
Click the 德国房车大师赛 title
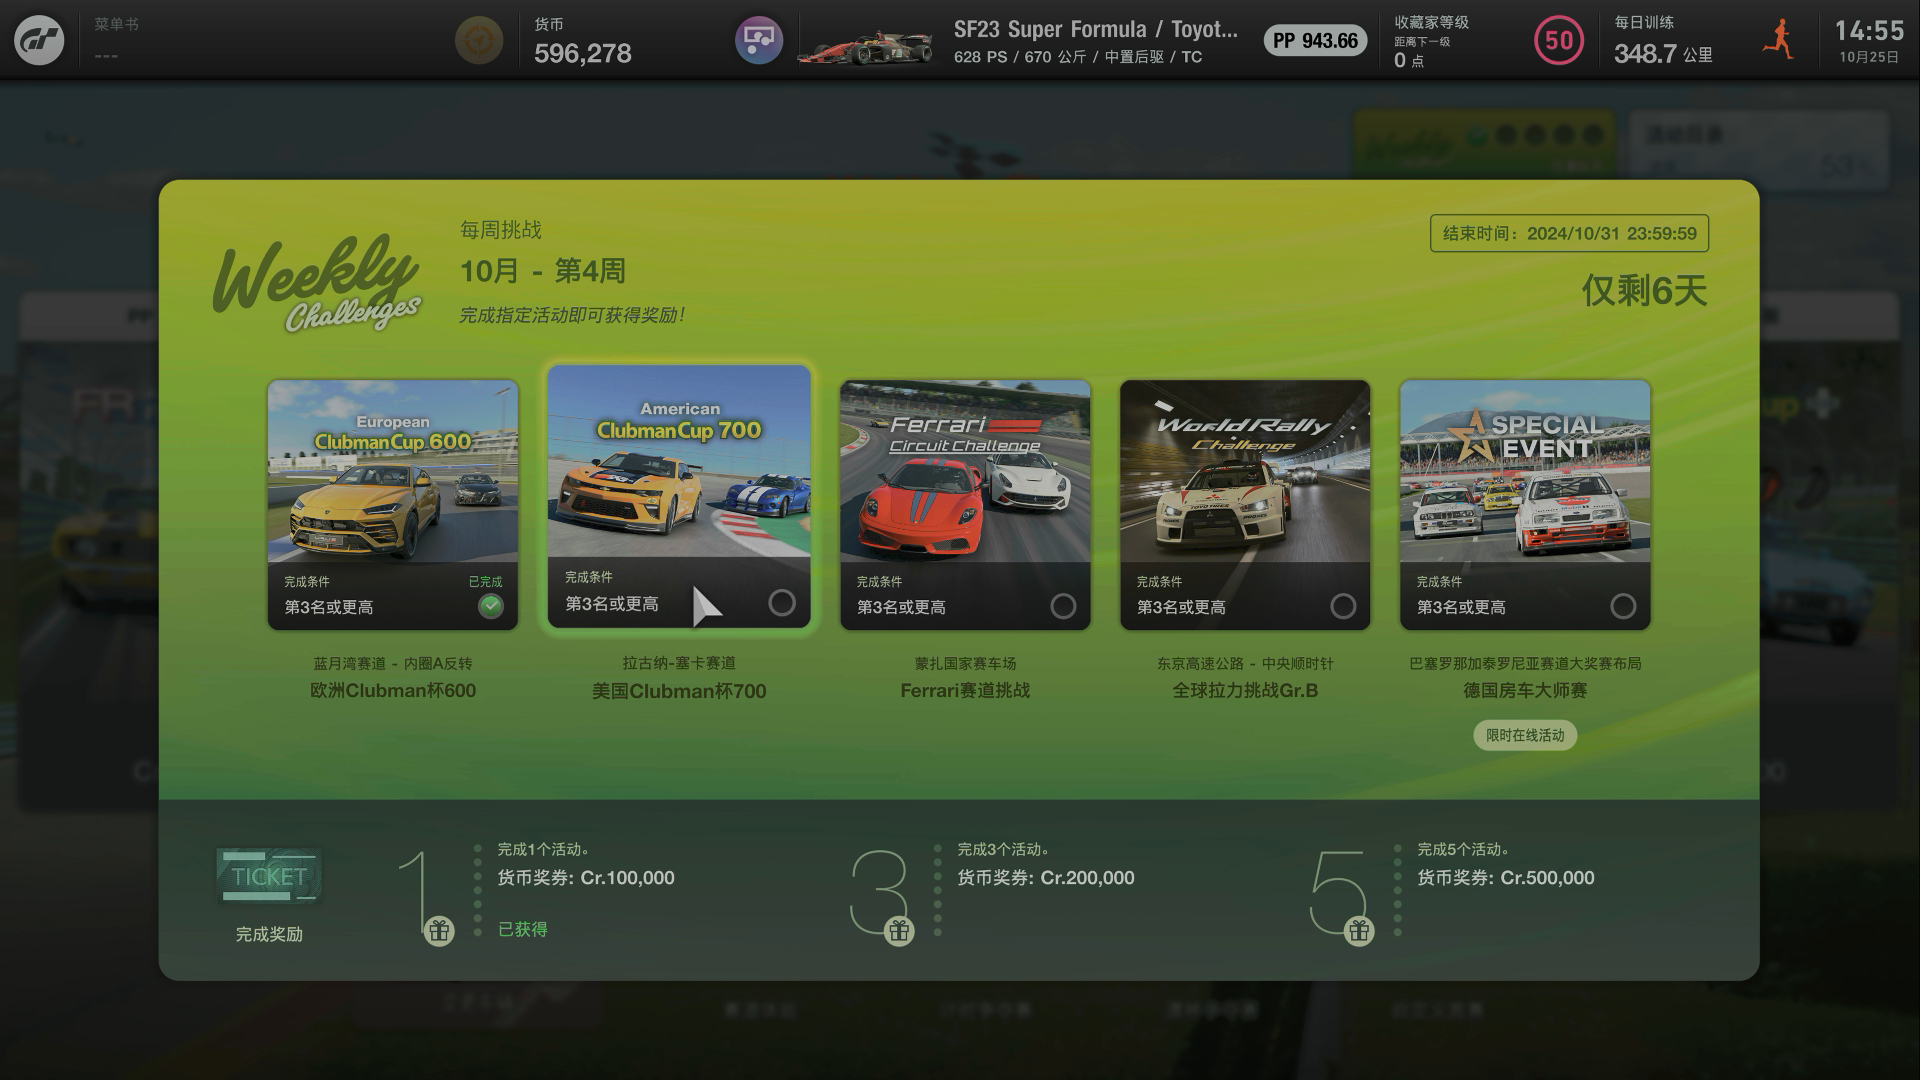1525,690
